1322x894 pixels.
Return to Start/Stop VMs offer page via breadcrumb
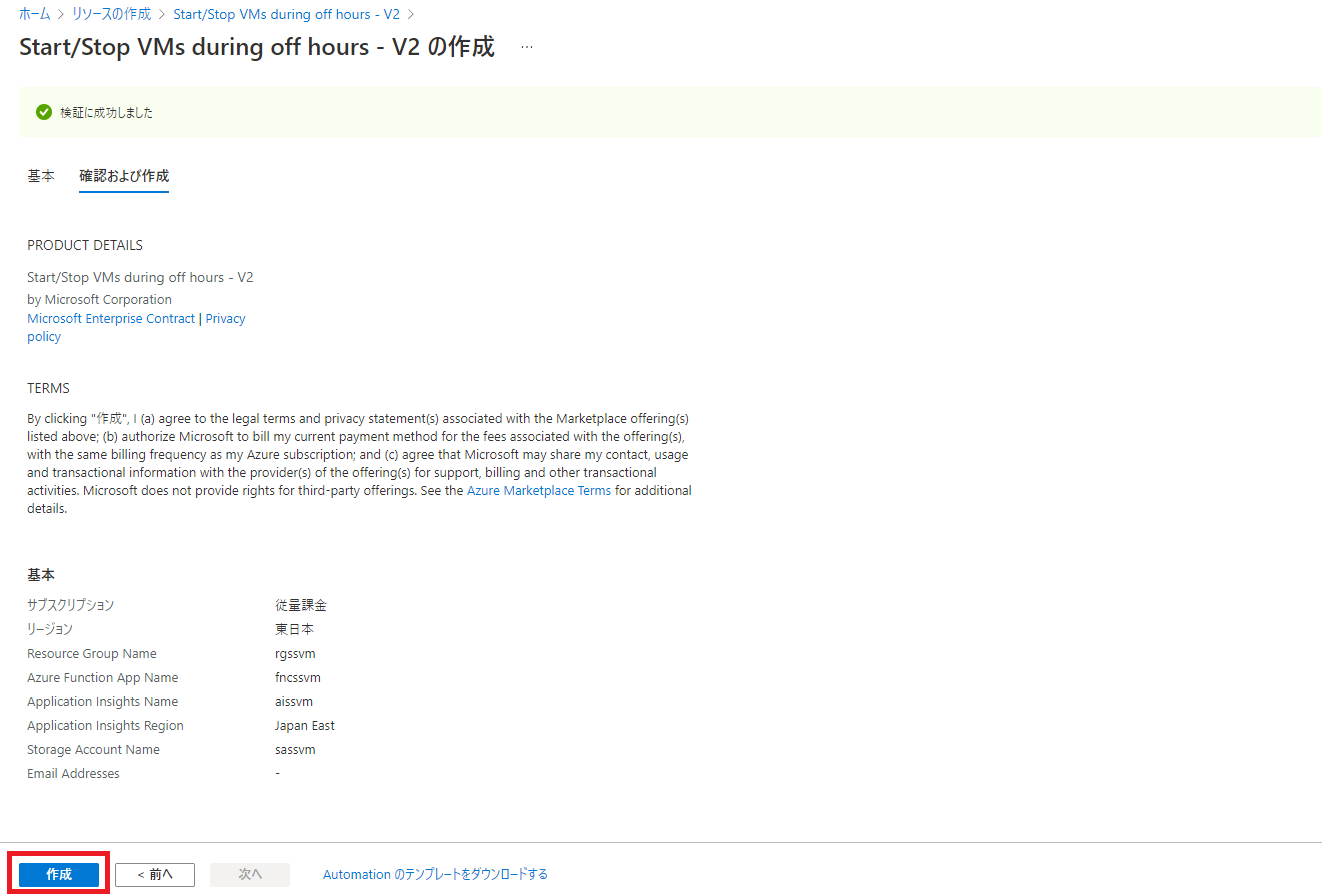(x=286, y=14)
